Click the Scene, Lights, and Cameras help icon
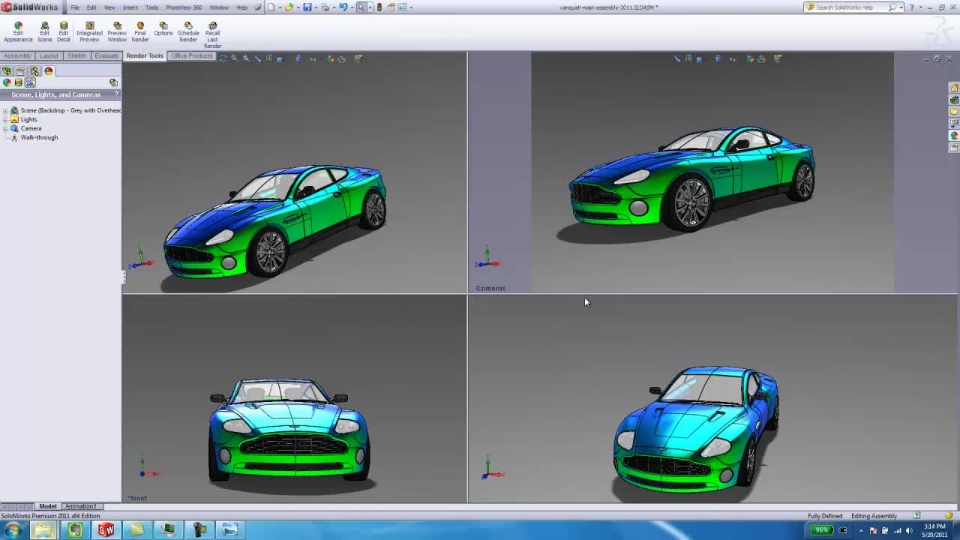Image resolution: width=960 pixels, height=540 pixels. point(116,94)
